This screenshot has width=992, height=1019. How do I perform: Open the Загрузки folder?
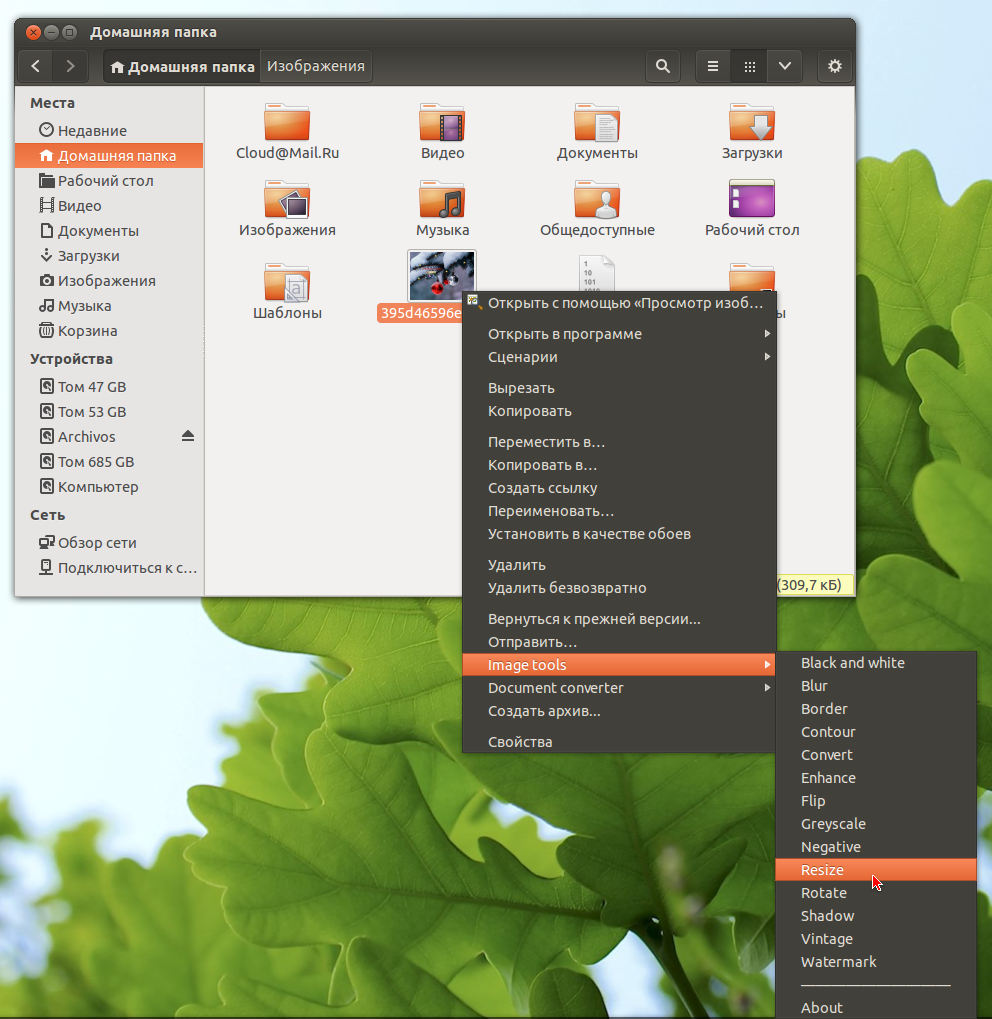[752, 130]
